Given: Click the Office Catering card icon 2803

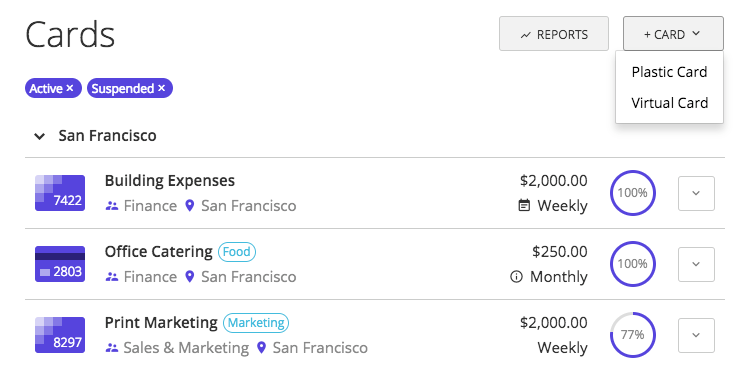Looking at the screenshot, I should [x=60, y=264].
